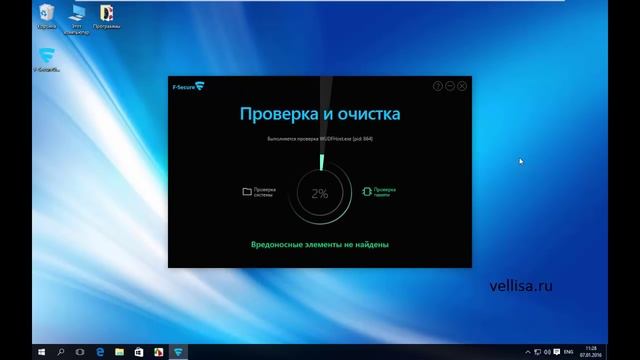Click the memory scan chip icon
The height and width of the screenshot is (360, 640).
(367, 191)
